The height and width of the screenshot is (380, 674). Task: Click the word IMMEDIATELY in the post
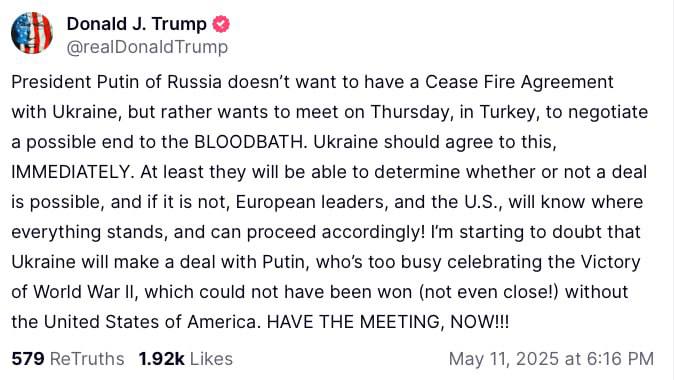coord(70,172)
